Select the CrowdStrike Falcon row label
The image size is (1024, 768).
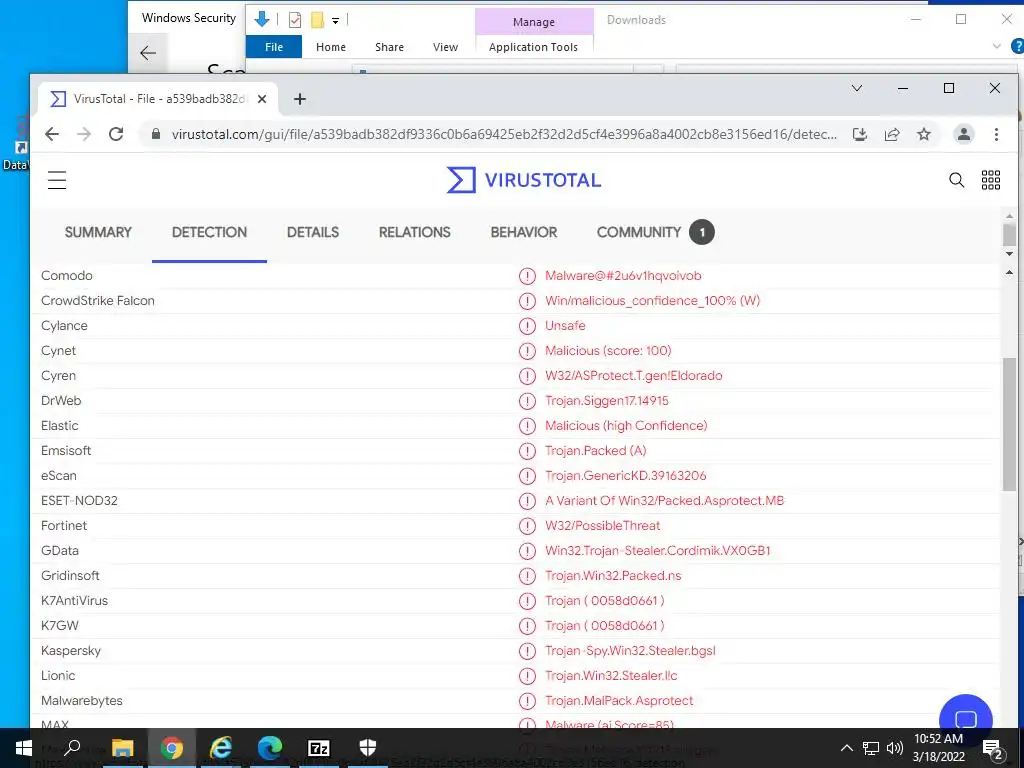point(98,300)
